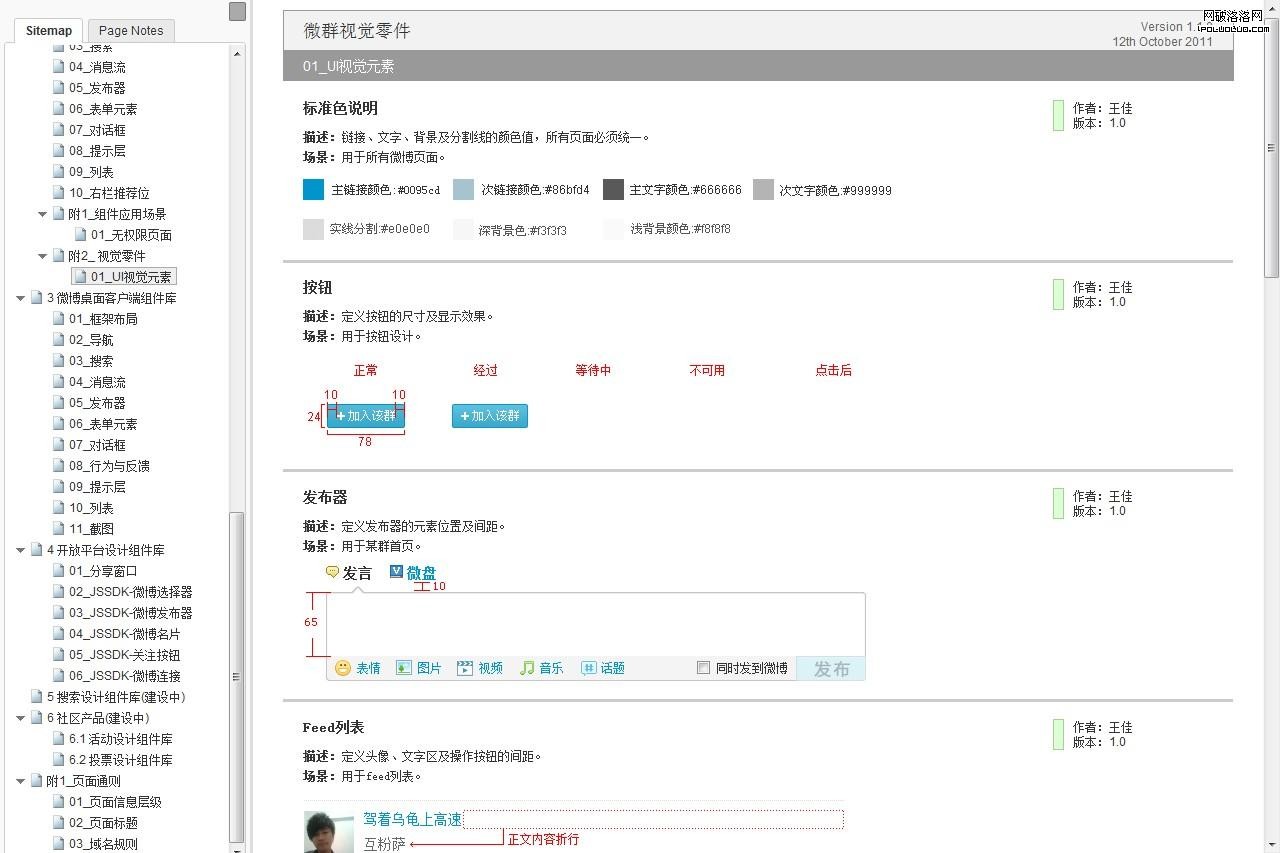Click inside the publisher text input box
Image resolution: width=1280 pixels, height=853 pixels.
pos(595,624)
